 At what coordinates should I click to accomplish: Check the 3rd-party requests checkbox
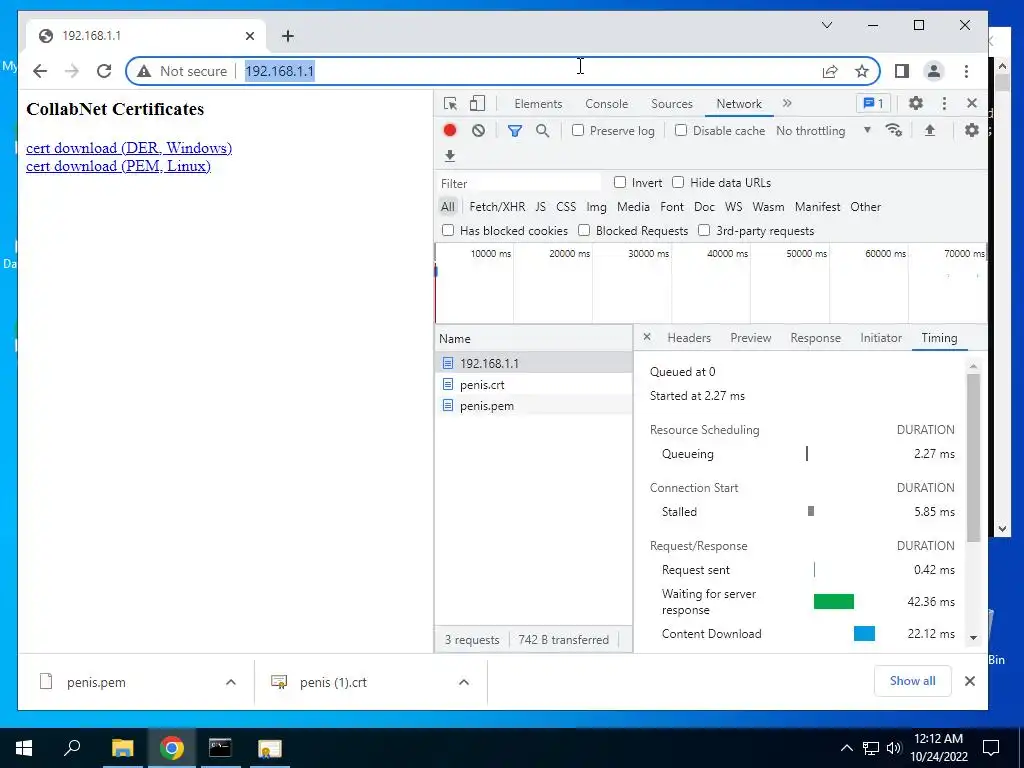(x=704, y=230)
